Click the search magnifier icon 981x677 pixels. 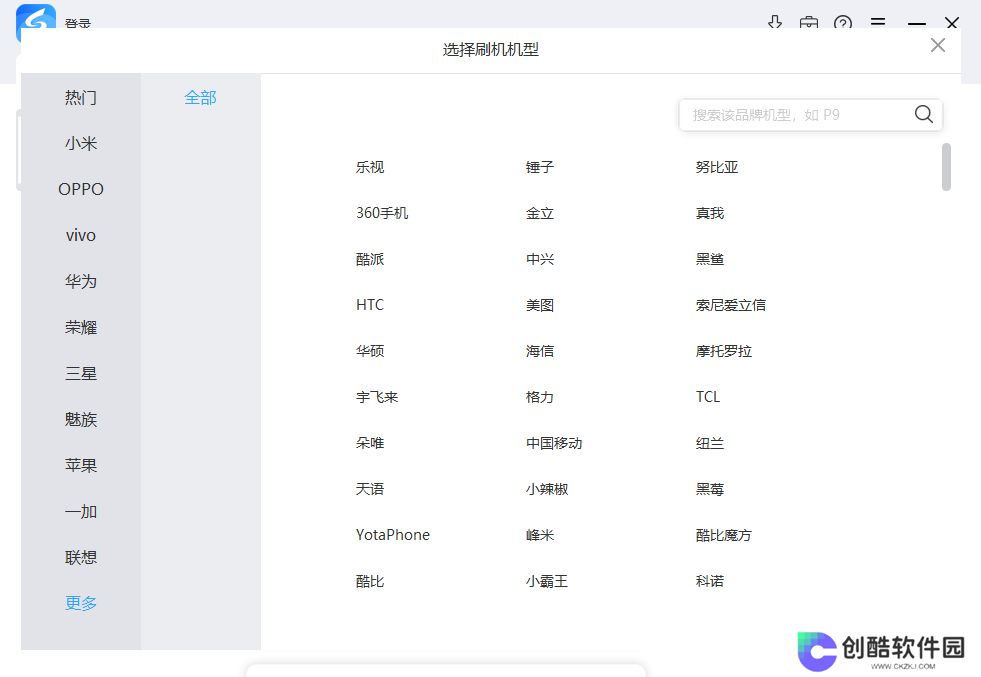pos(923,115)
